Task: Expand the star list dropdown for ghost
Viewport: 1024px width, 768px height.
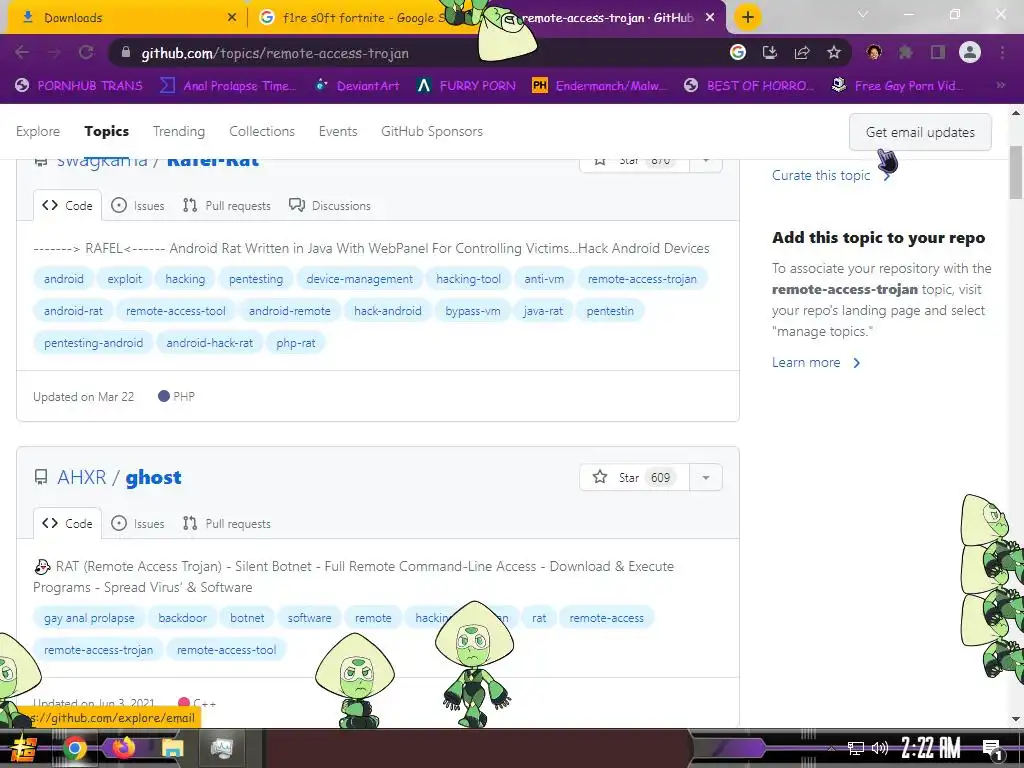Action: click(706, 477)
